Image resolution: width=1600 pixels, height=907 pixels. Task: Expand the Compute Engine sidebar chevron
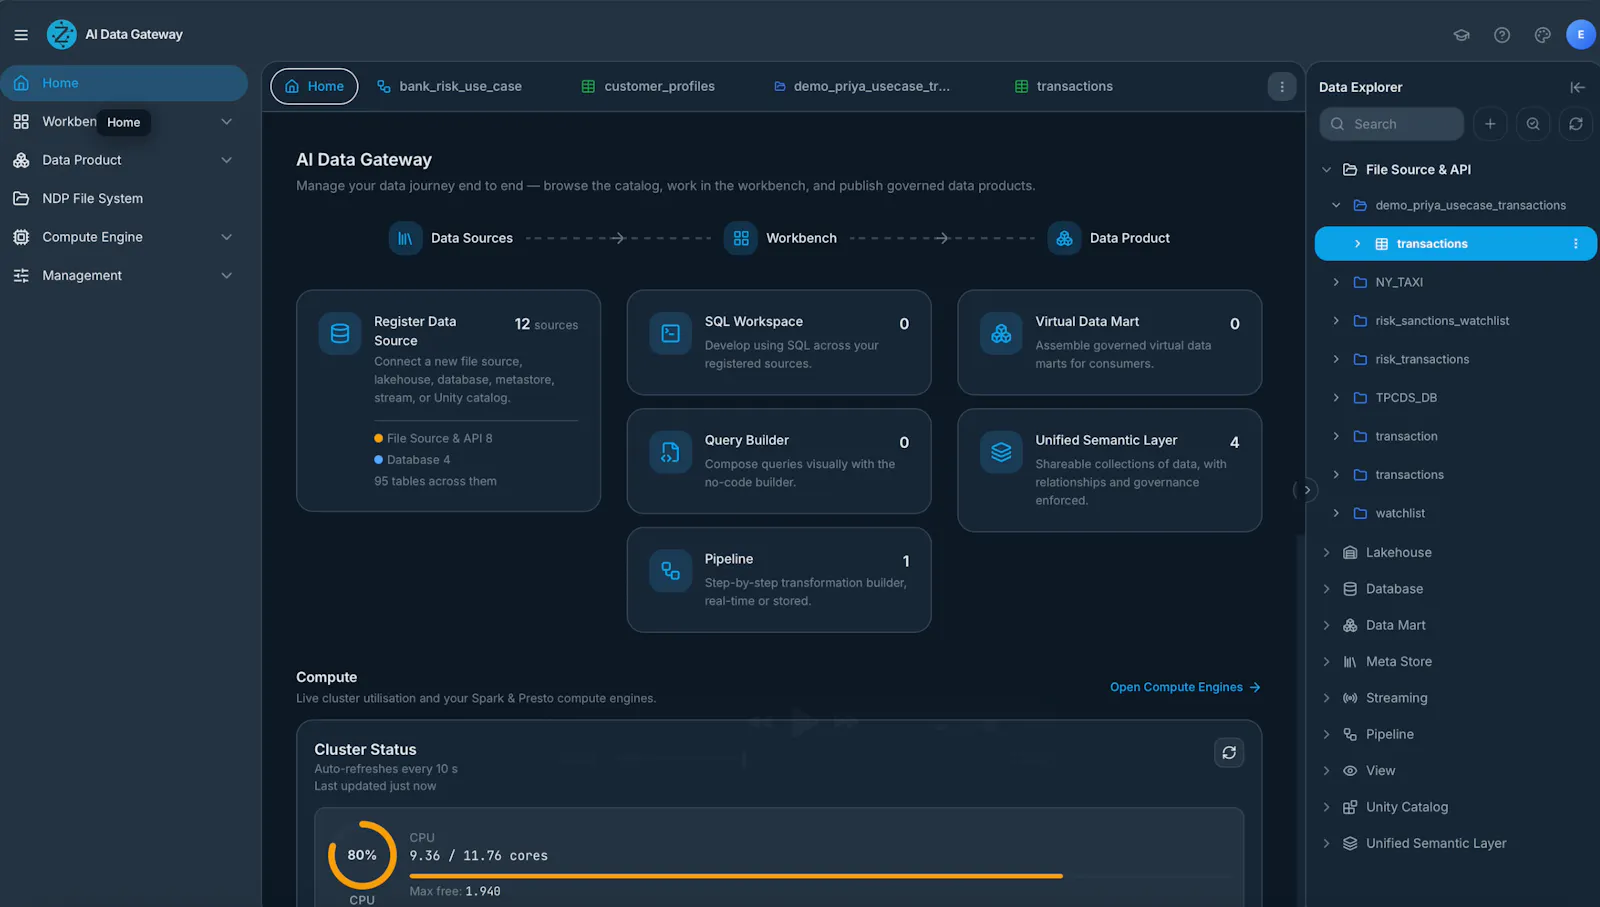[x=227, y=238]
